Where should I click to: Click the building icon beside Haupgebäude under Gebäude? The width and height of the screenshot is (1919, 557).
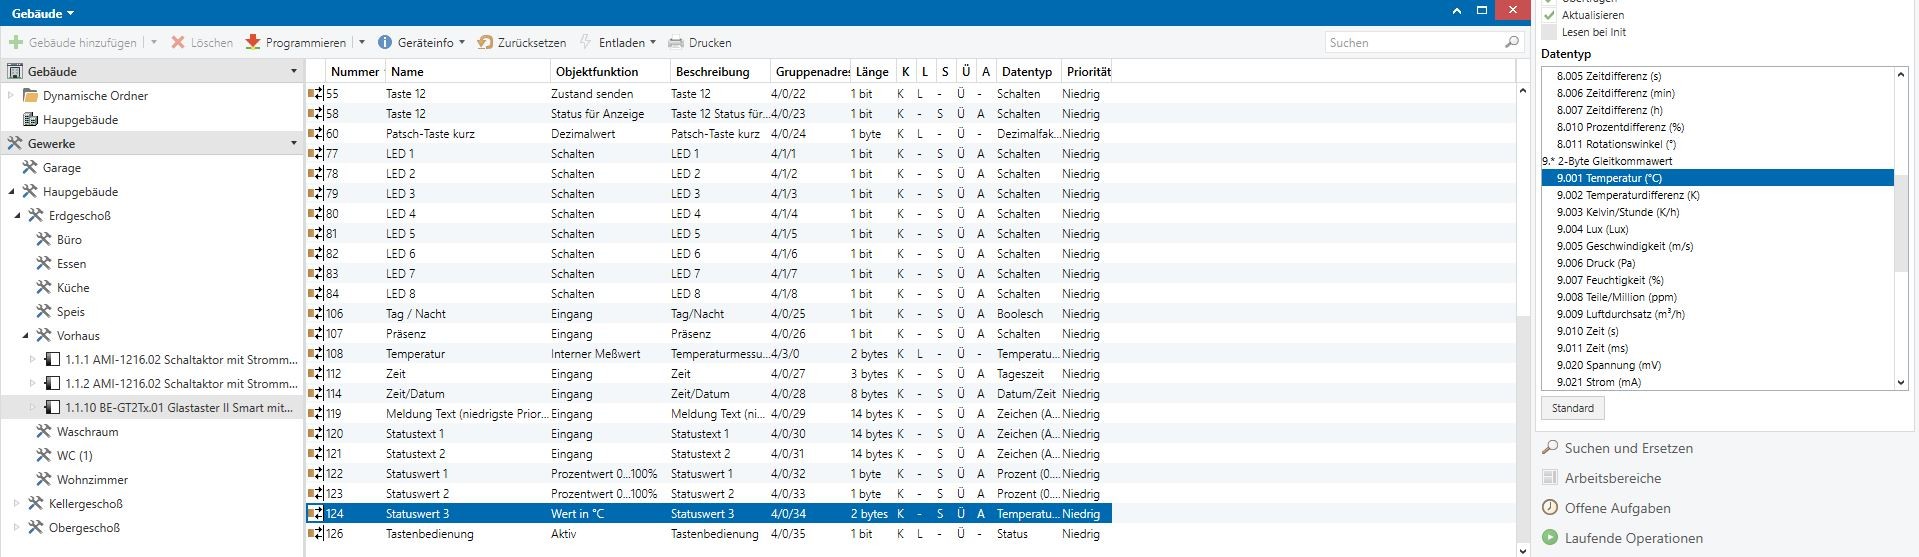pyautogui.click(x=30, y=120)
